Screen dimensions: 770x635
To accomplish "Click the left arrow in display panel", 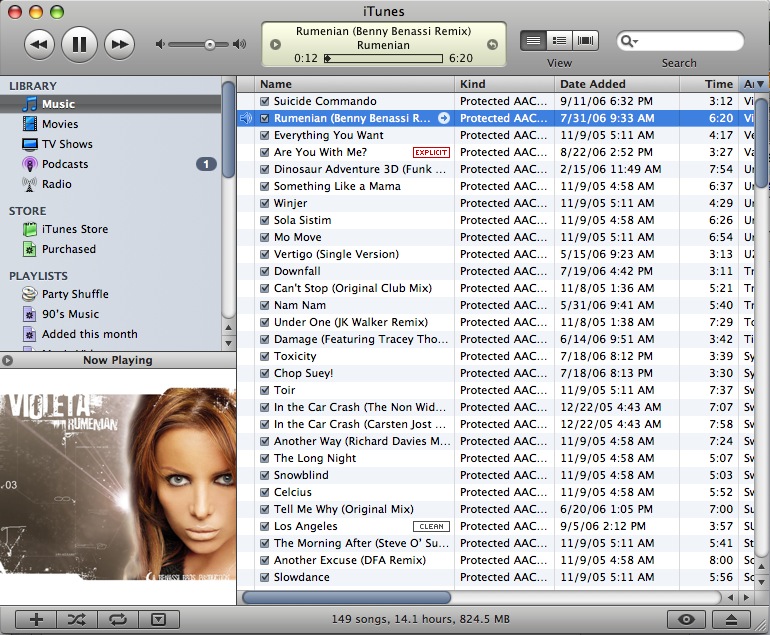I will [275, 45].
